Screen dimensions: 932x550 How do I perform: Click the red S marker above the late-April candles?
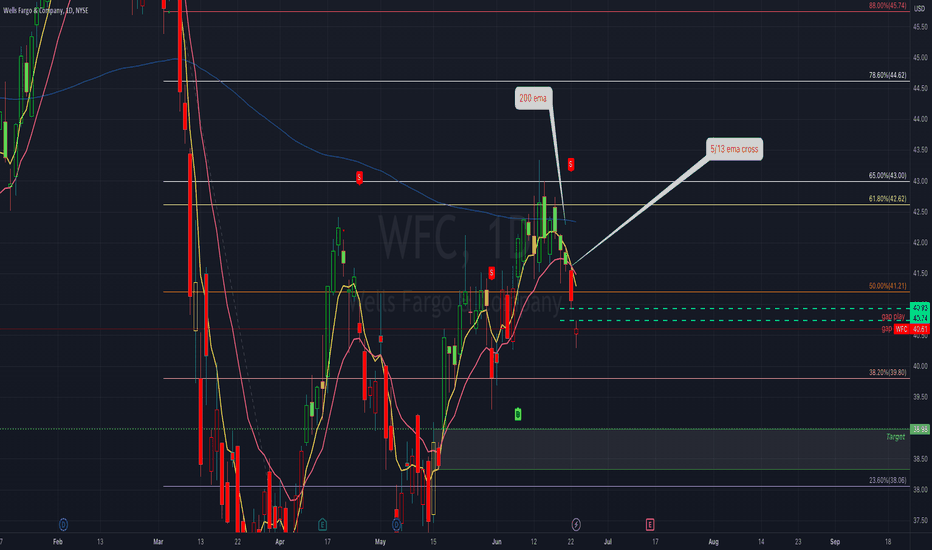359,177
